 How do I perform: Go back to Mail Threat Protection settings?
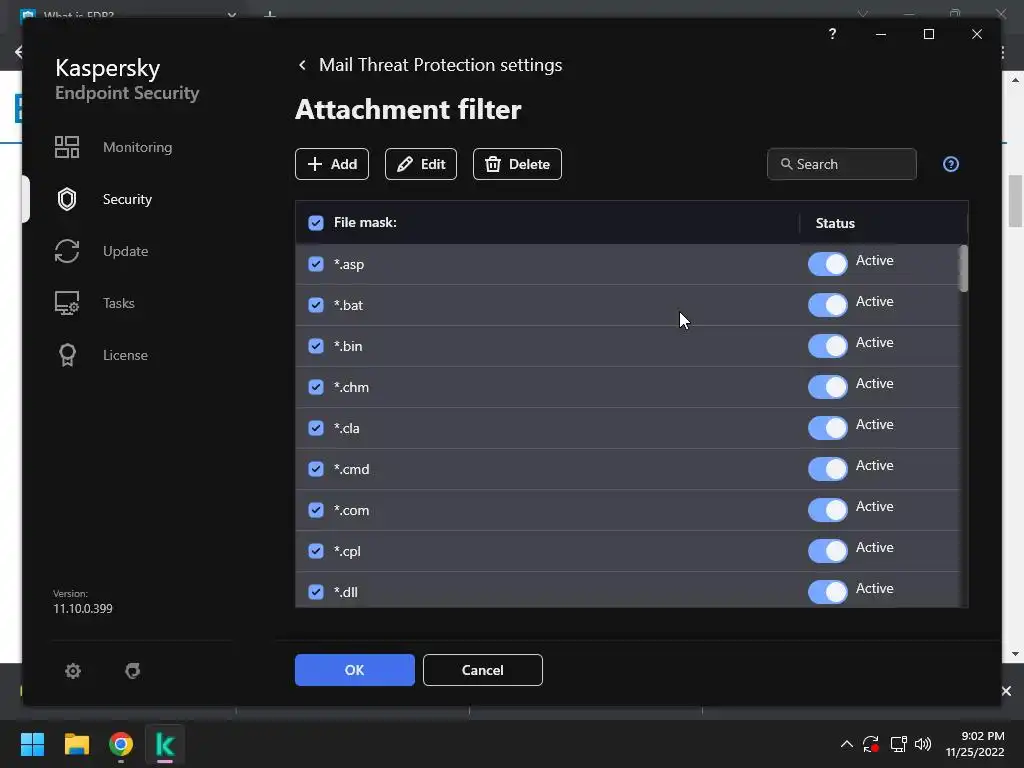(302, 65)
